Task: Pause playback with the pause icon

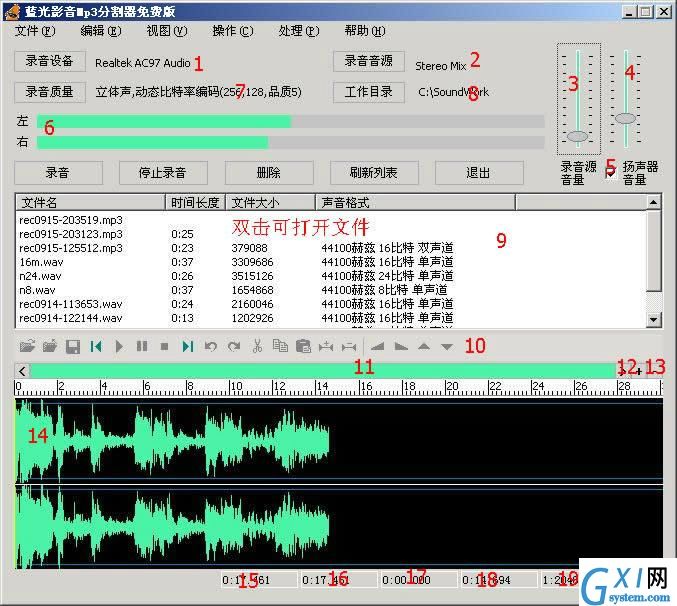Action: 142,346
